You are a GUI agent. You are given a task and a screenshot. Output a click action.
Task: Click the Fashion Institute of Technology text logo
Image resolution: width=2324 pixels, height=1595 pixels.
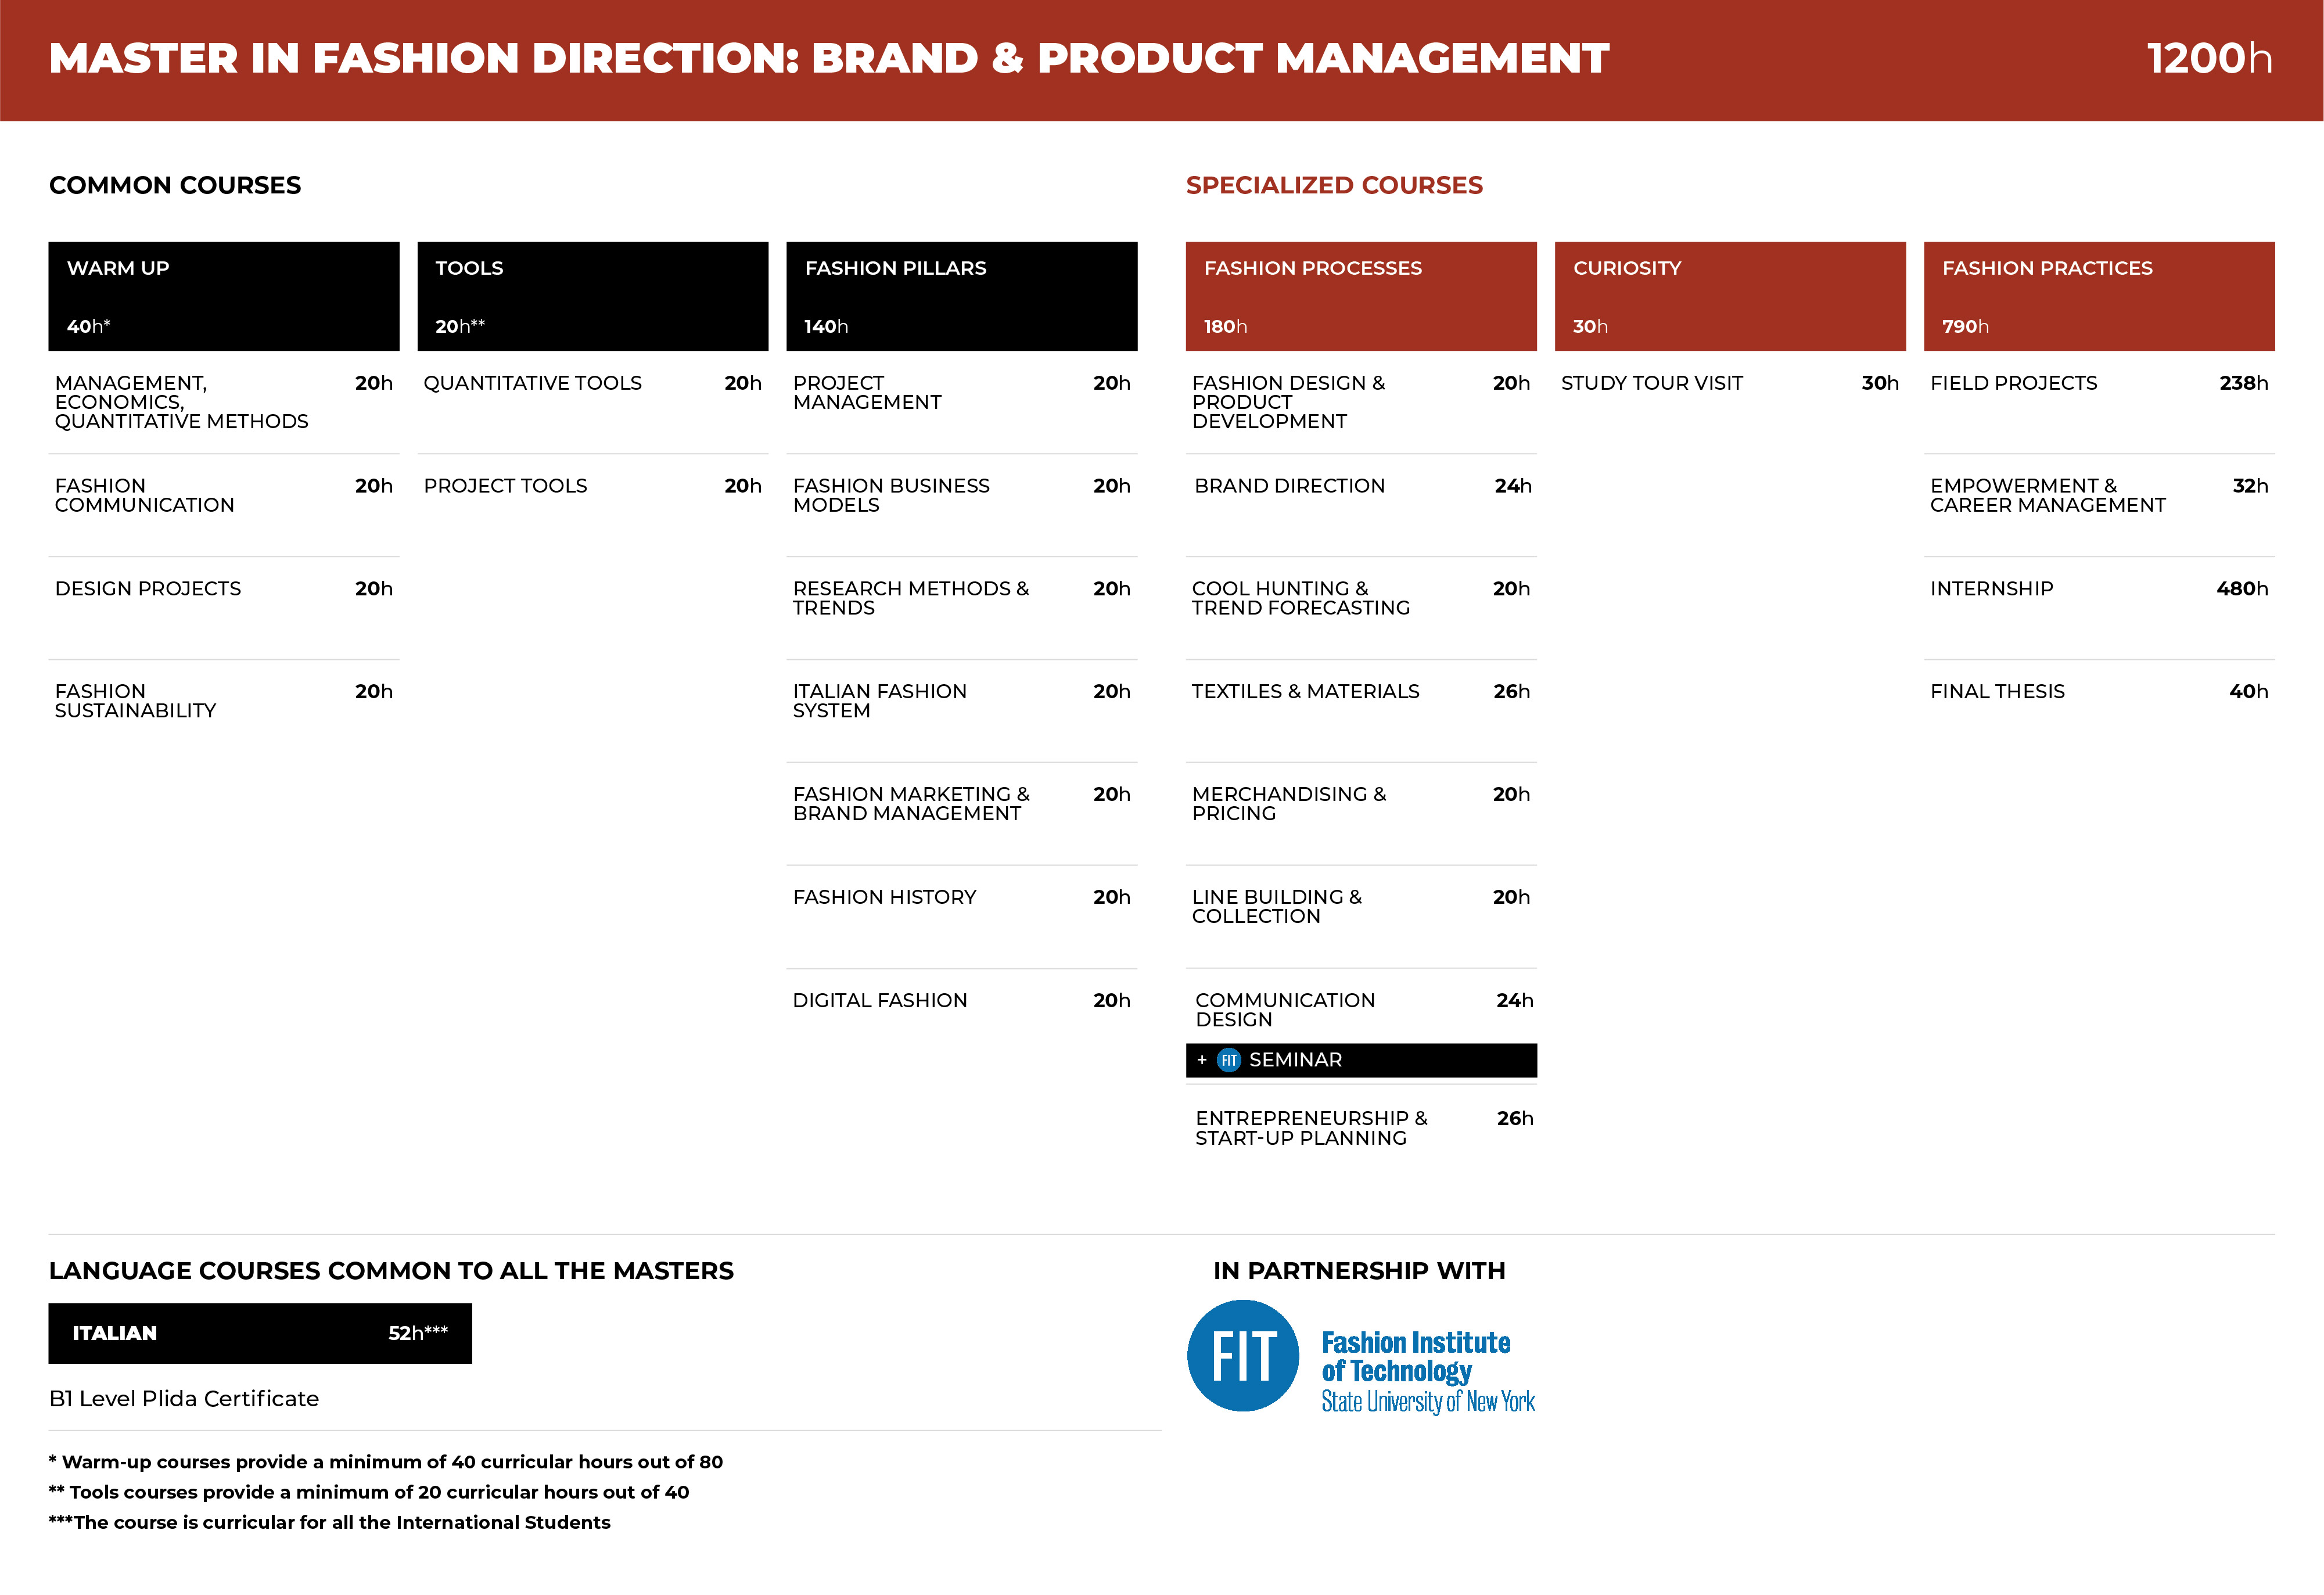pos(1428,1371)
